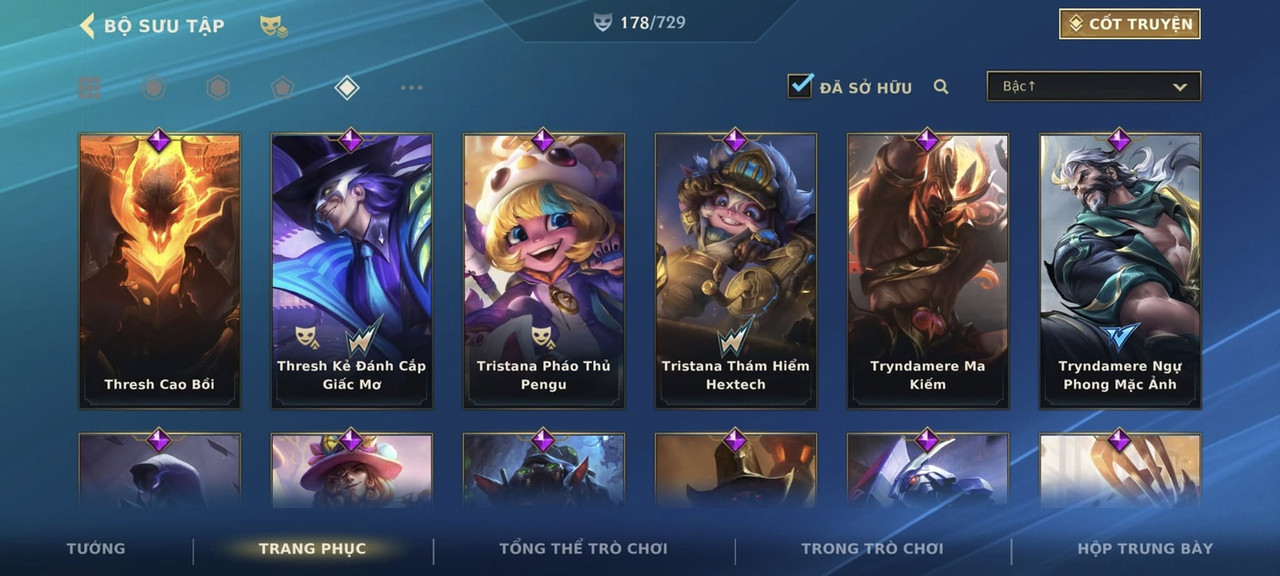Open the three-dots more filters icon
This screenshot has height=576, width=1280.
pos(411,88)
